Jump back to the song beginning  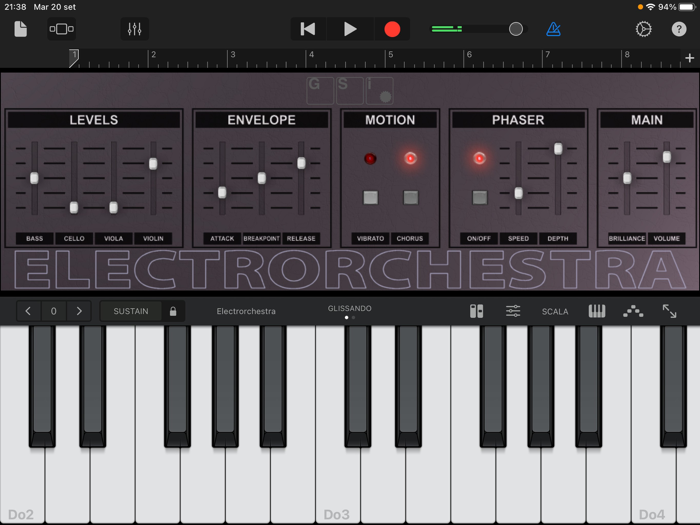pos(308,29)
